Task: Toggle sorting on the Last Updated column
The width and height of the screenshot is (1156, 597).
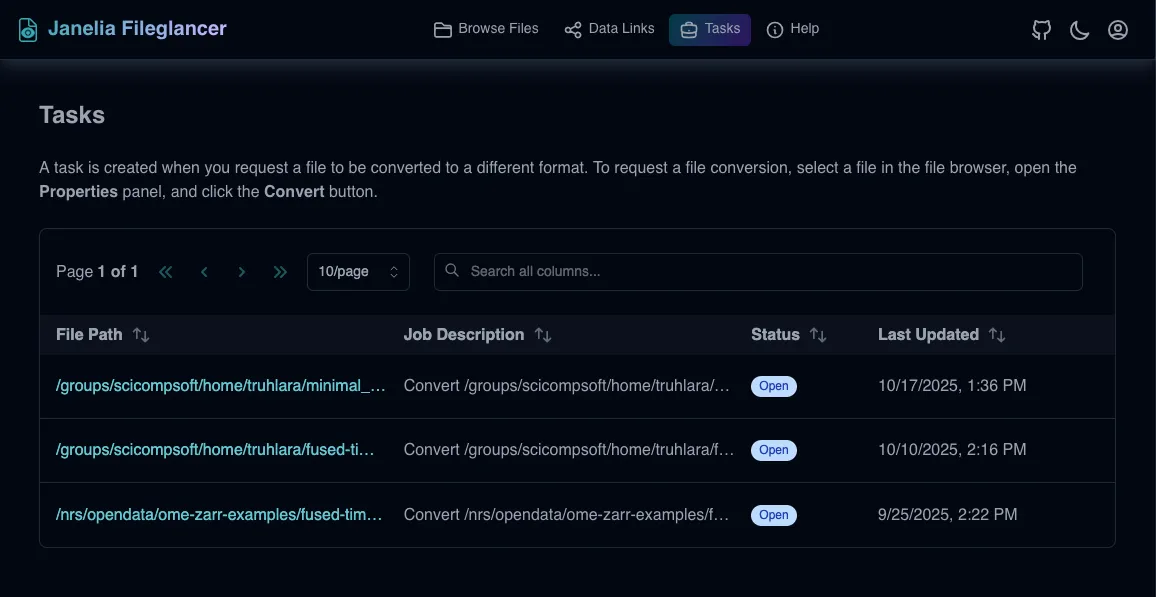Action: [998, 335]
